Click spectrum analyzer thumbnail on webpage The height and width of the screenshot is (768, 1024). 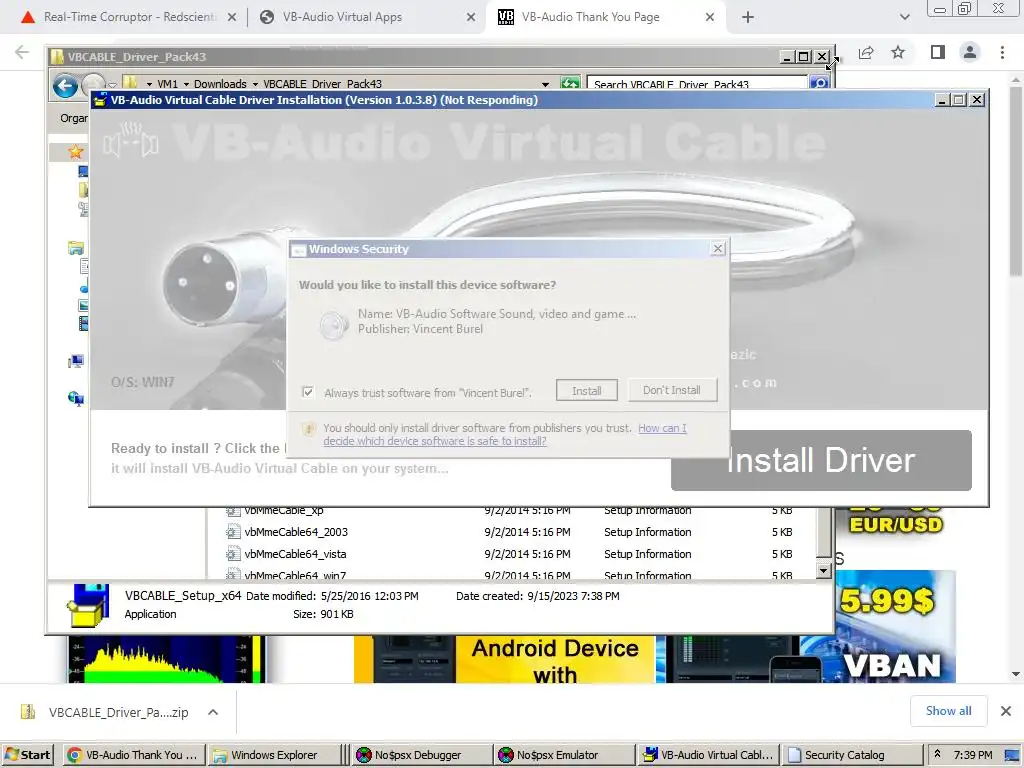point(167,660)
